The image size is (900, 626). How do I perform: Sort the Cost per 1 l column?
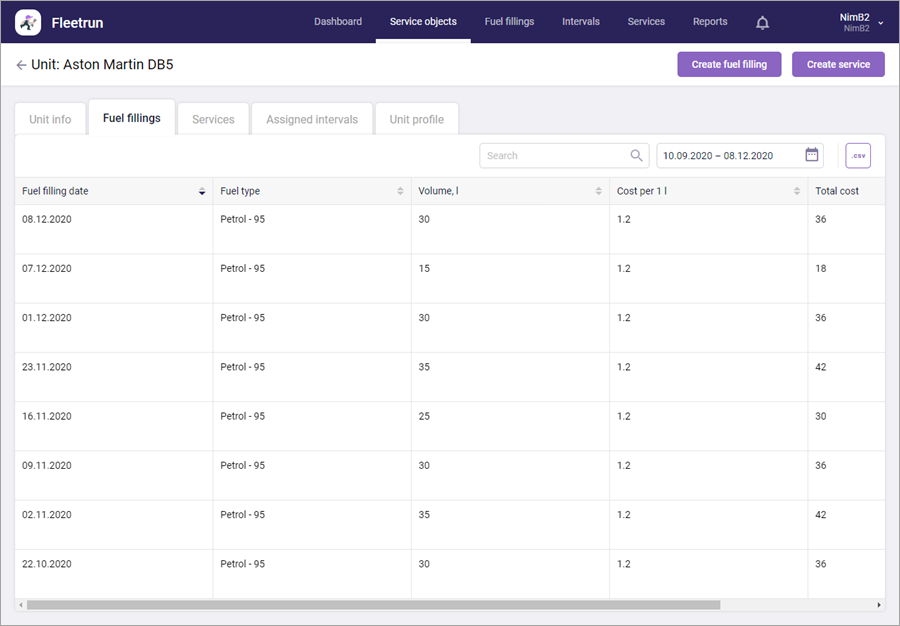[797, 191]
